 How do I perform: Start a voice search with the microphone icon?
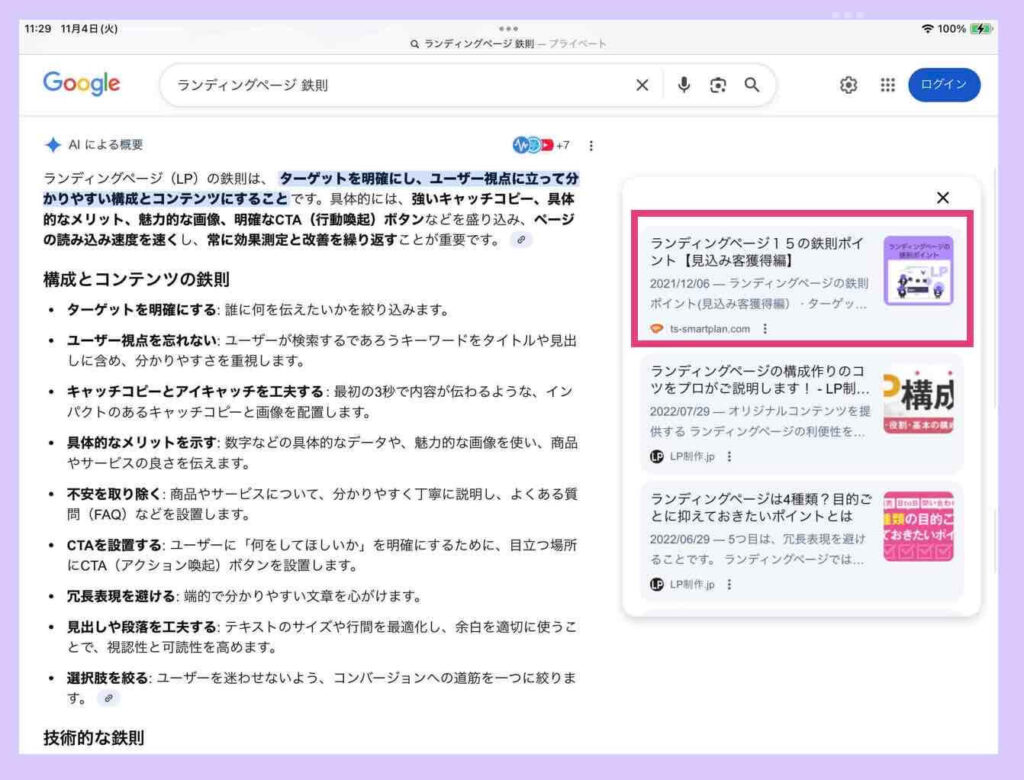pyautogui.click(x=684, y=85)
